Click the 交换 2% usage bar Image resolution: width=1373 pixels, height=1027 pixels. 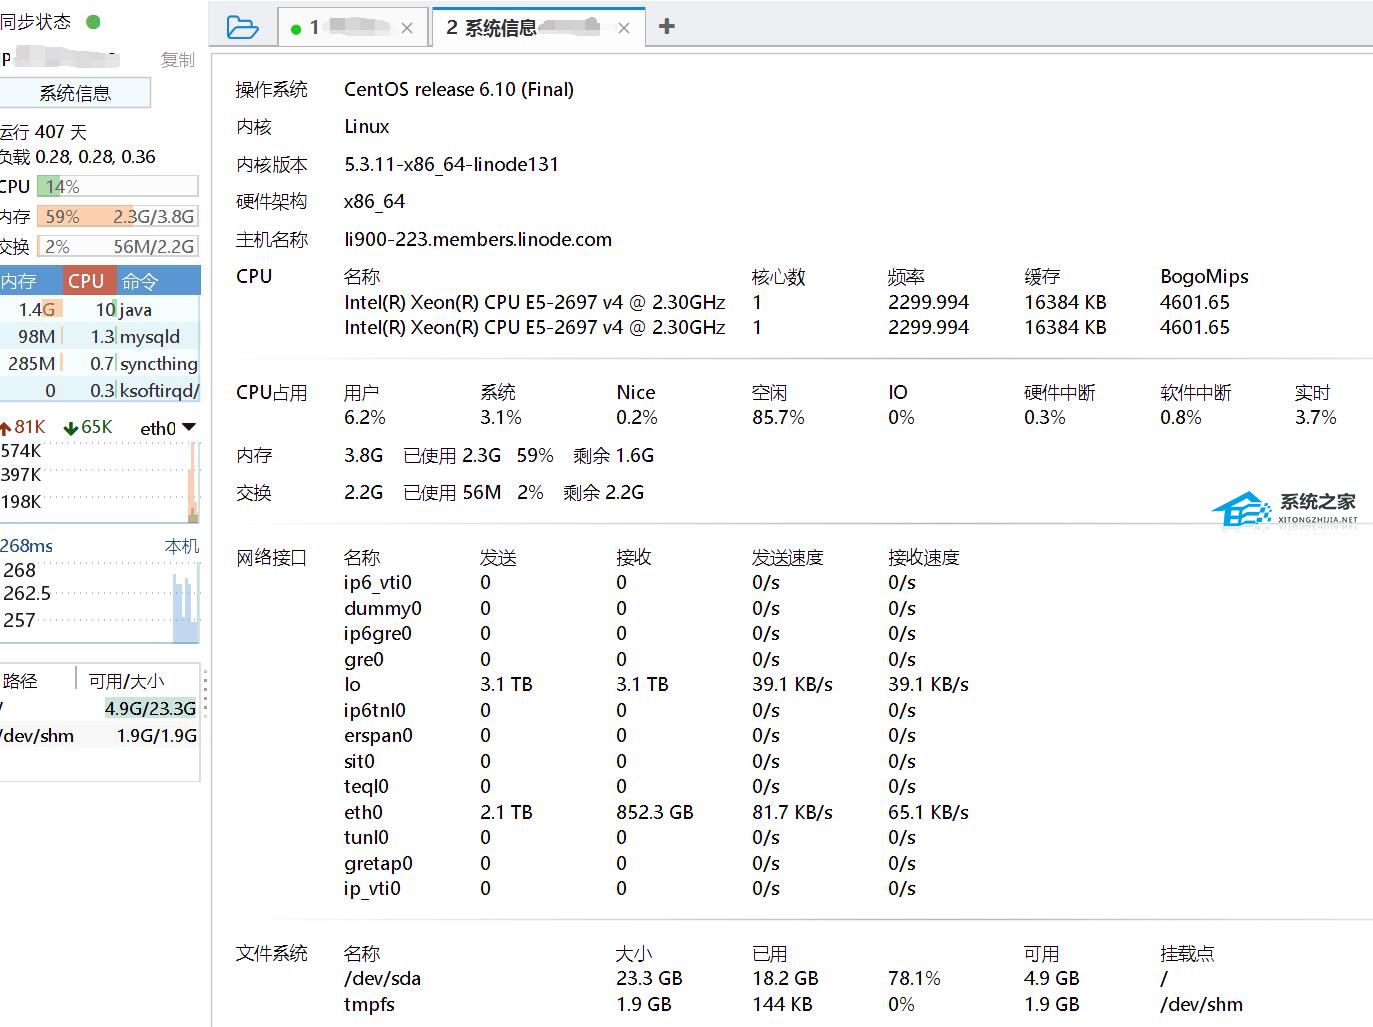[x=118, y=246]
